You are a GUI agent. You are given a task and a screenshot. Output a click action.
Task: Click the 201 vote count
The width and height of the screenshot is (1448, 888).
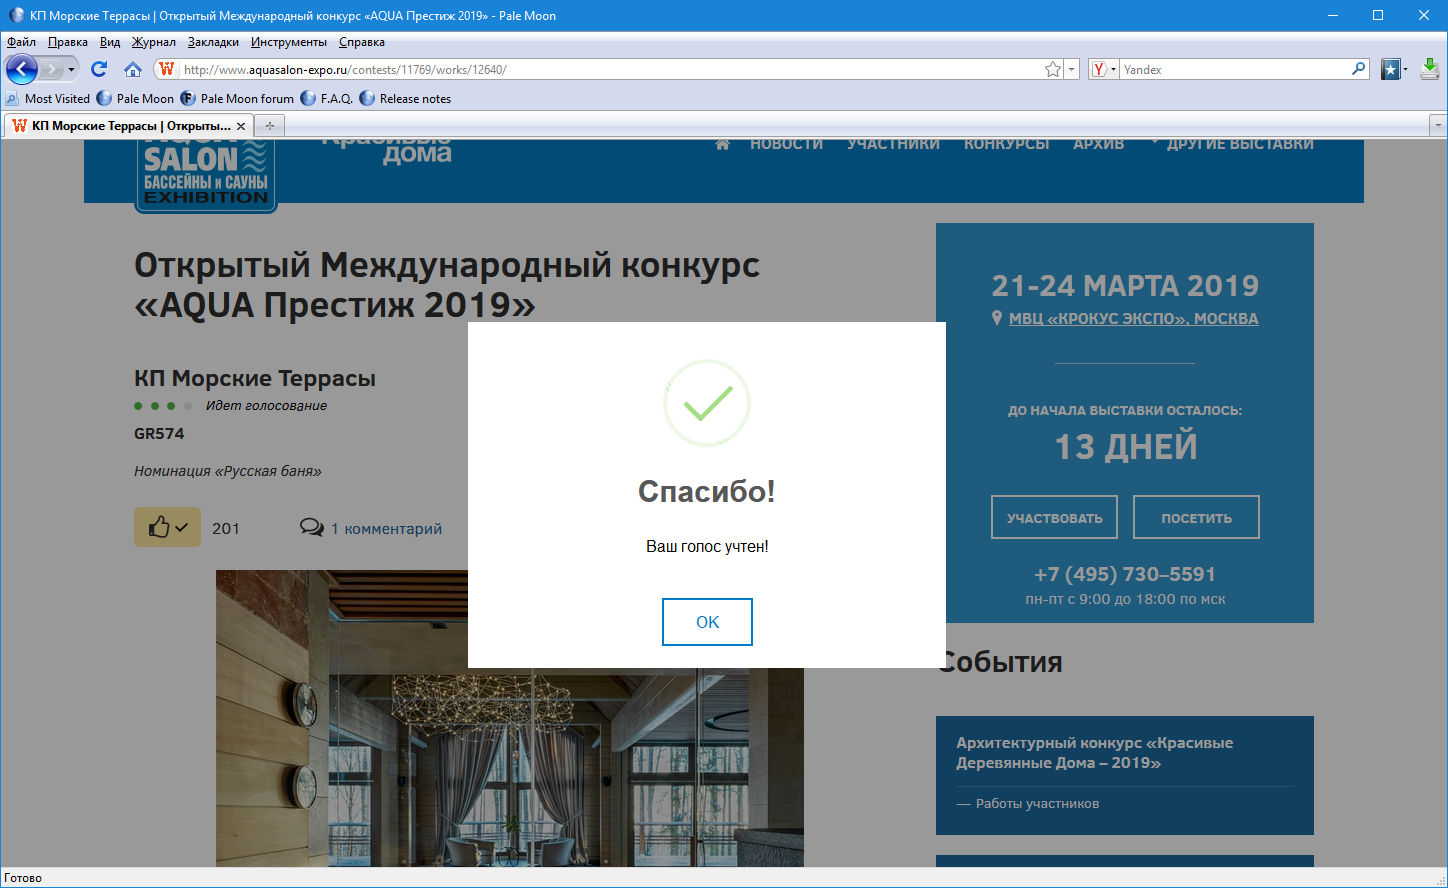(x=226, y=528)
